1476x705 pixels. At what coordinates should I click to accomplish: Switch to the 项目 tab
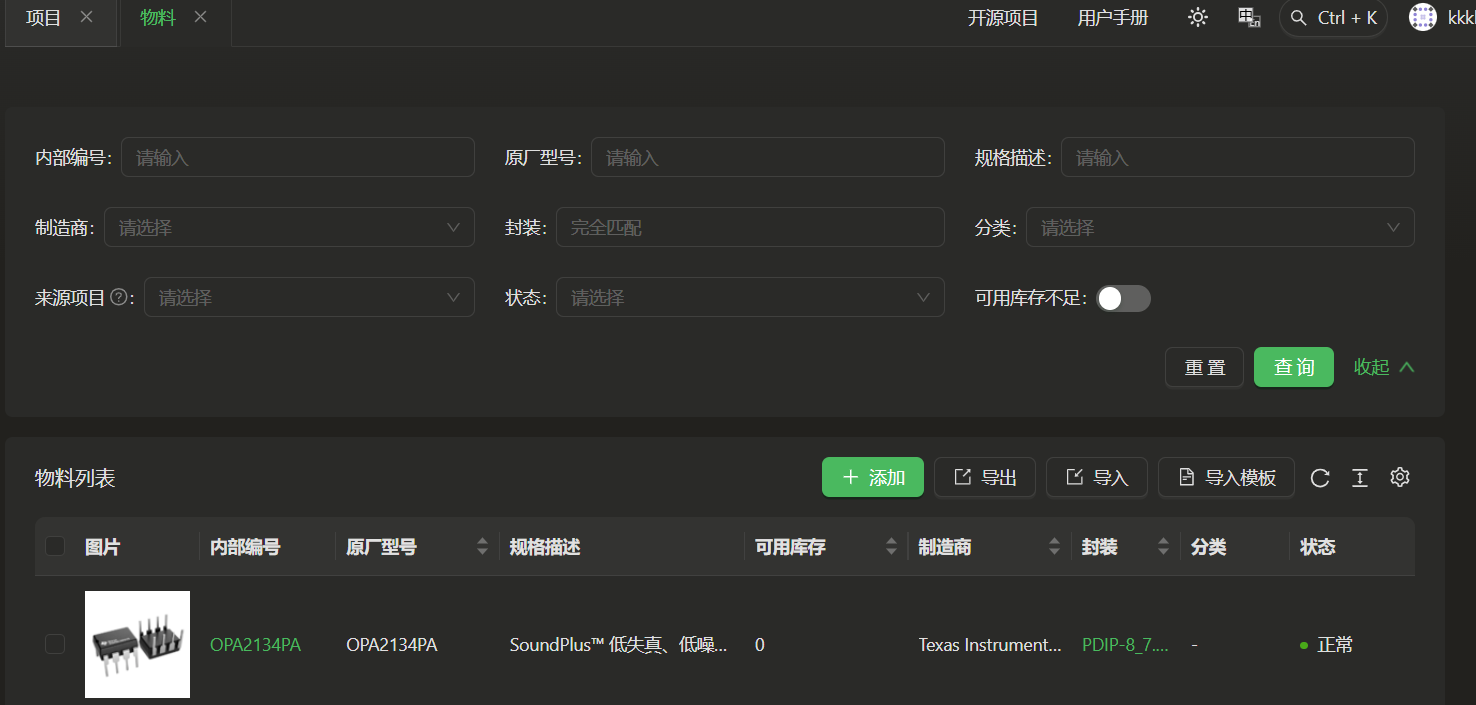(43, 18)
